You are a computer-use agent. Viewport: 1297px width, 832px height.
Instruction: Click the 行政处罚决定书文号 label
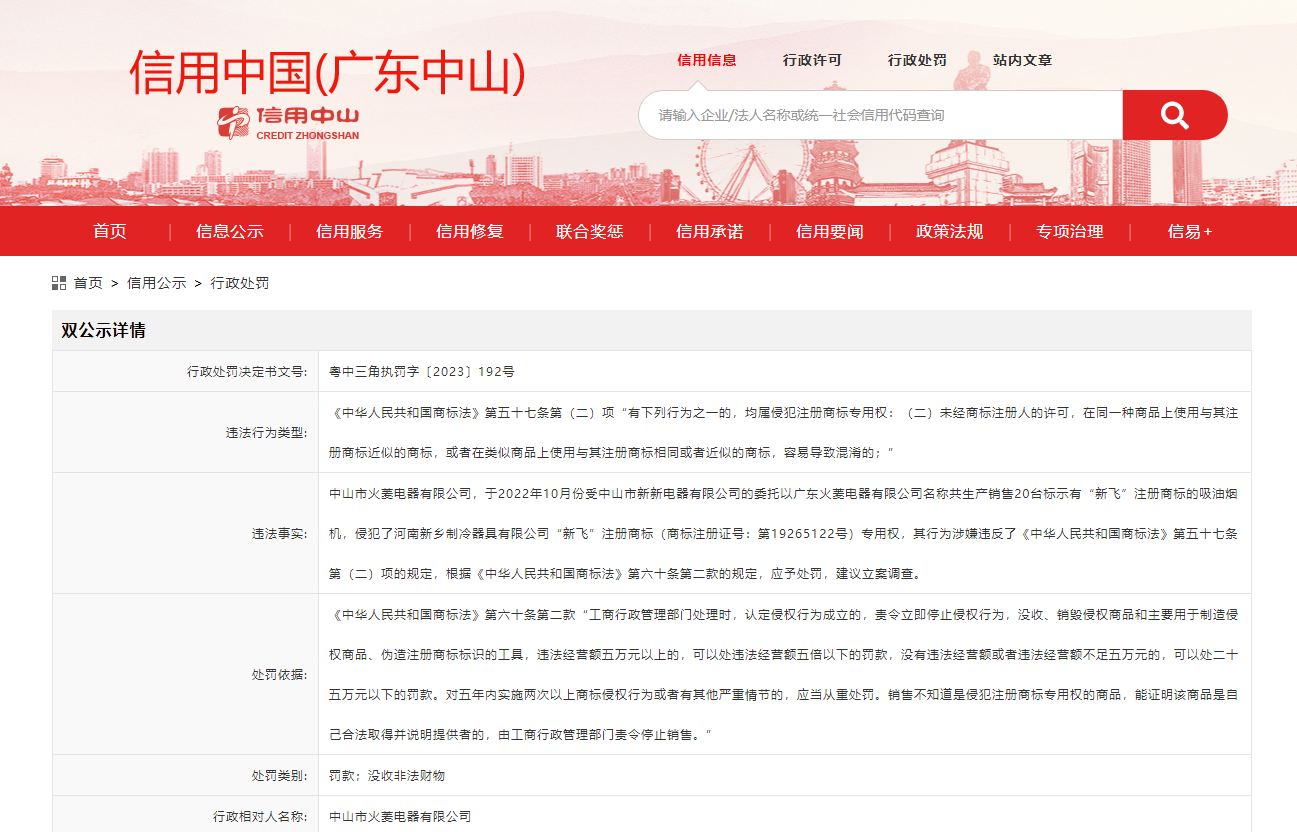pos(247,371)
